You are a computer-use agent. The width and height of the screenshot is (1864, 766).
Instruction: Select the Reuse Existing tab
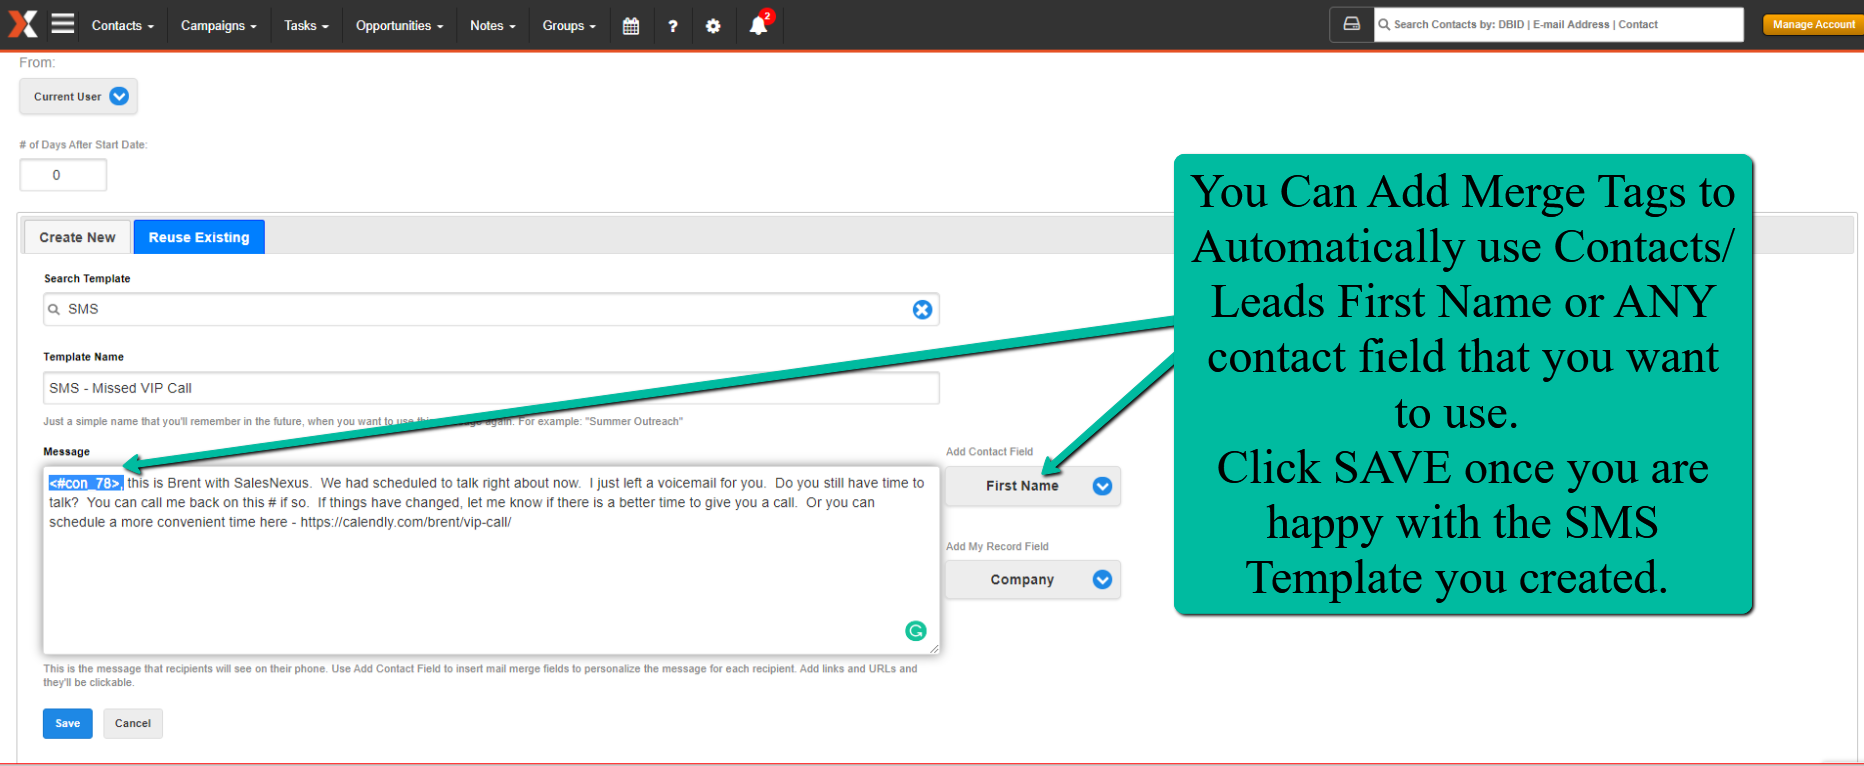tap(199, 237)
